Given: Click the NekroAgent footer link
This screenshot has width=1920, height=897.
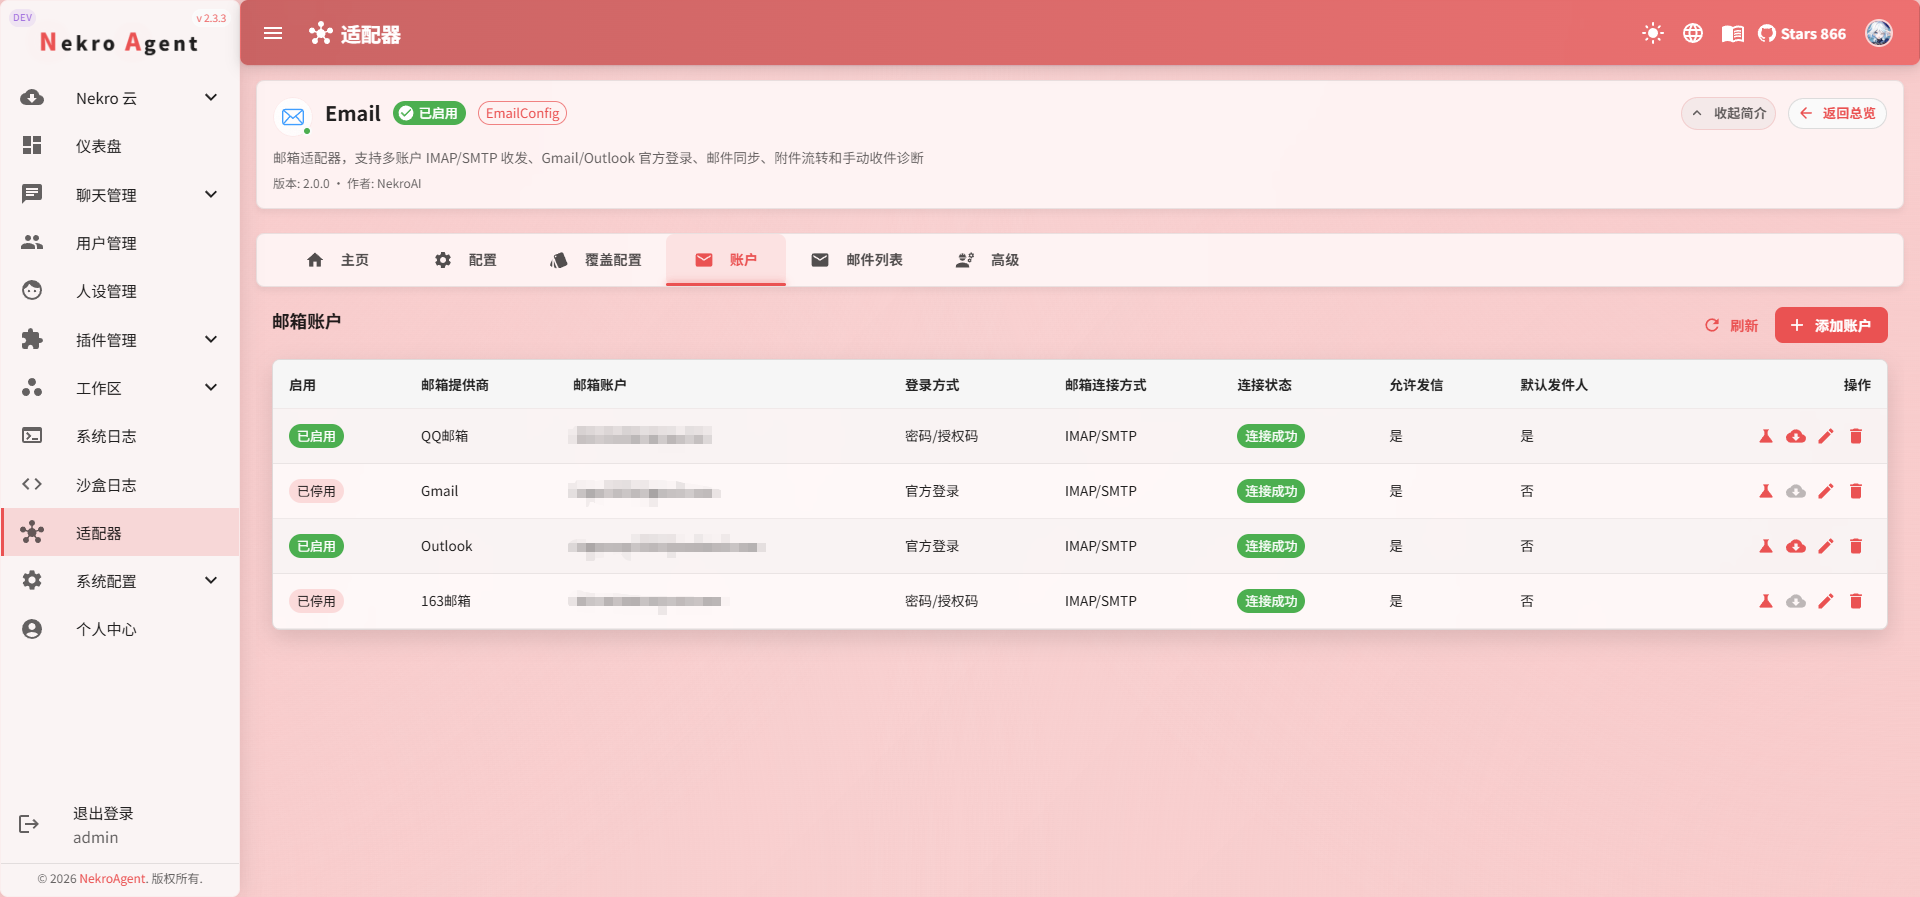Looking at the screenshot, I should point(112,879).
